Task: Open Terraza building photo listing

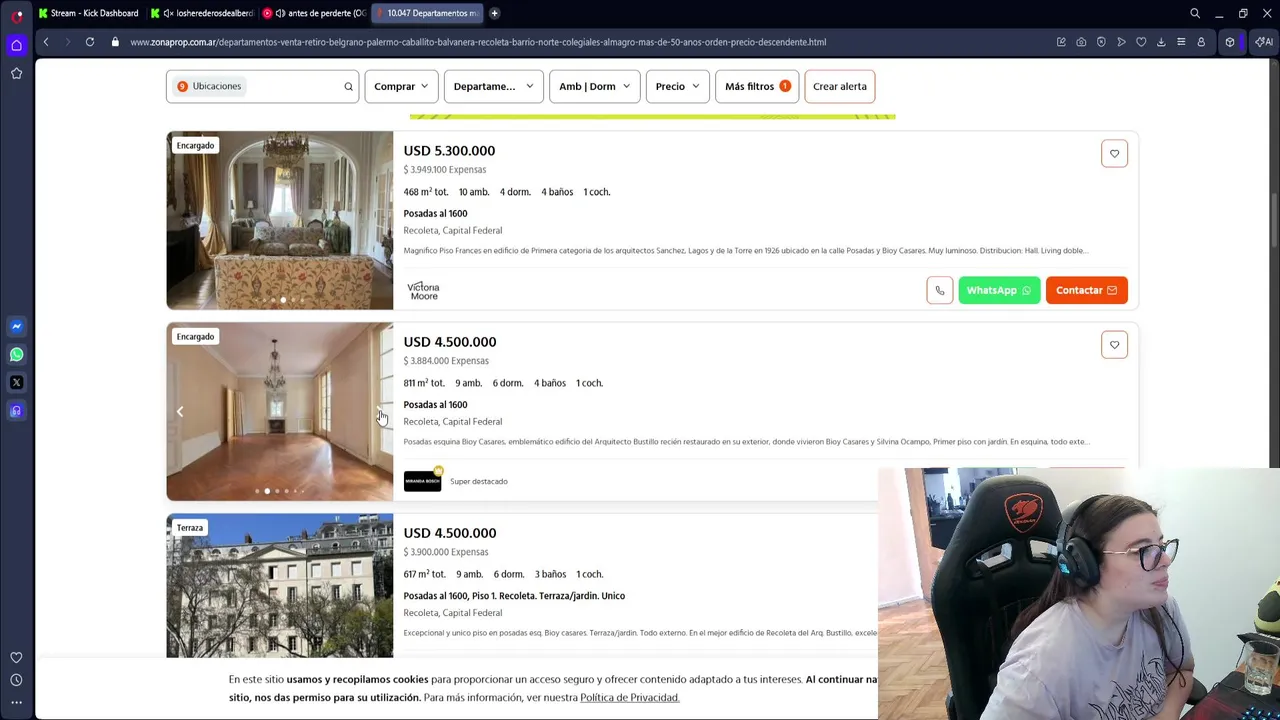Action: pyautogui.click(x=280, y=586)
